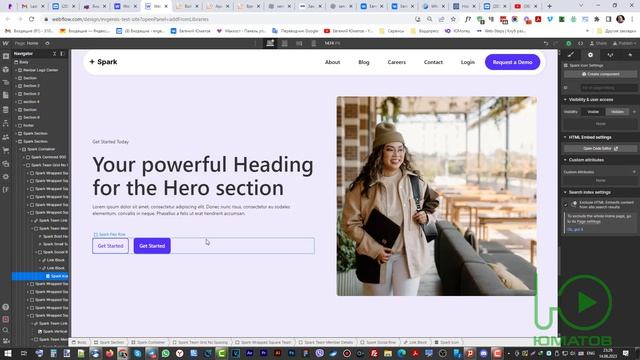
Task: Toggle Exclude HTML Embed's content checkbox
Action: [566, 204]
